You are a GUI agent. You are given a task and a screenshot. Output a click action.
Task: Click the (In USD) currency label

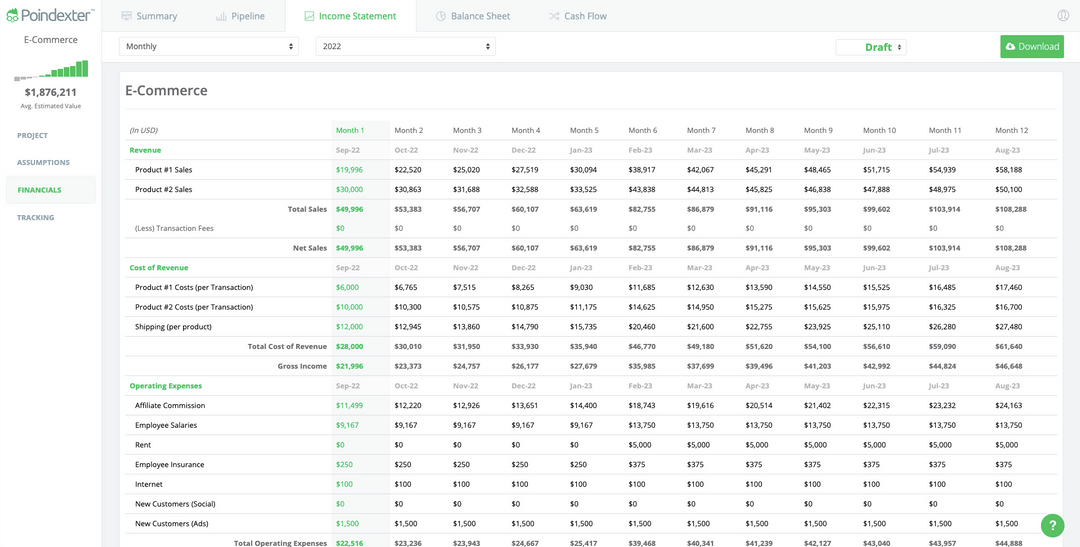[143, 130]
